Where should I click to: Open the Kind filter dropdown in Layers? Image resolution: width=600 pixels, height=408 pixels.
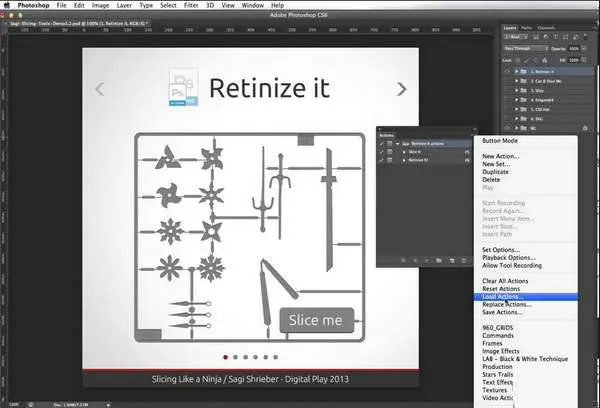point(517,37)
